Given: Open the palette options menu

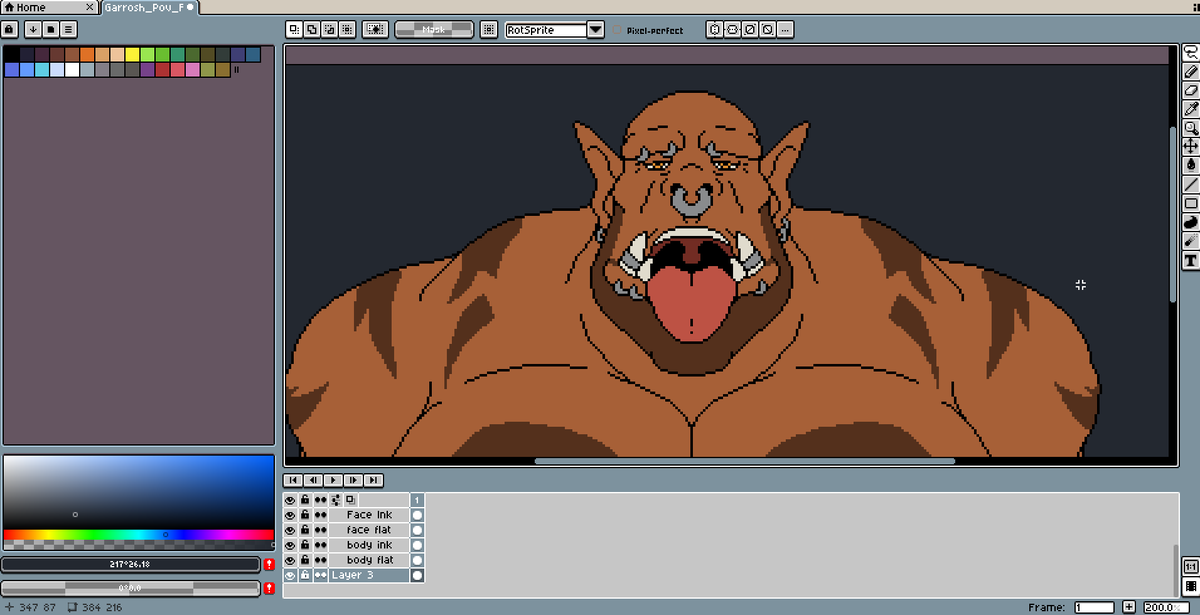Looking at the screenshot, I should tap(69, 30).
